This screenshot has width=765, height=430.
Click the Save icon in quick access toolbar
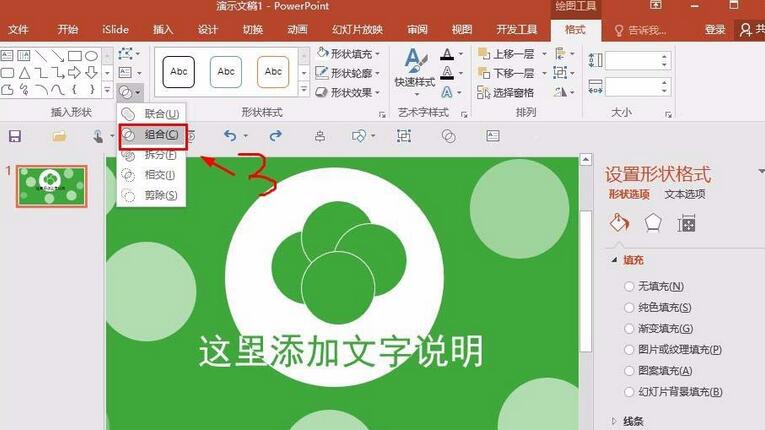[x=15, y=136]
